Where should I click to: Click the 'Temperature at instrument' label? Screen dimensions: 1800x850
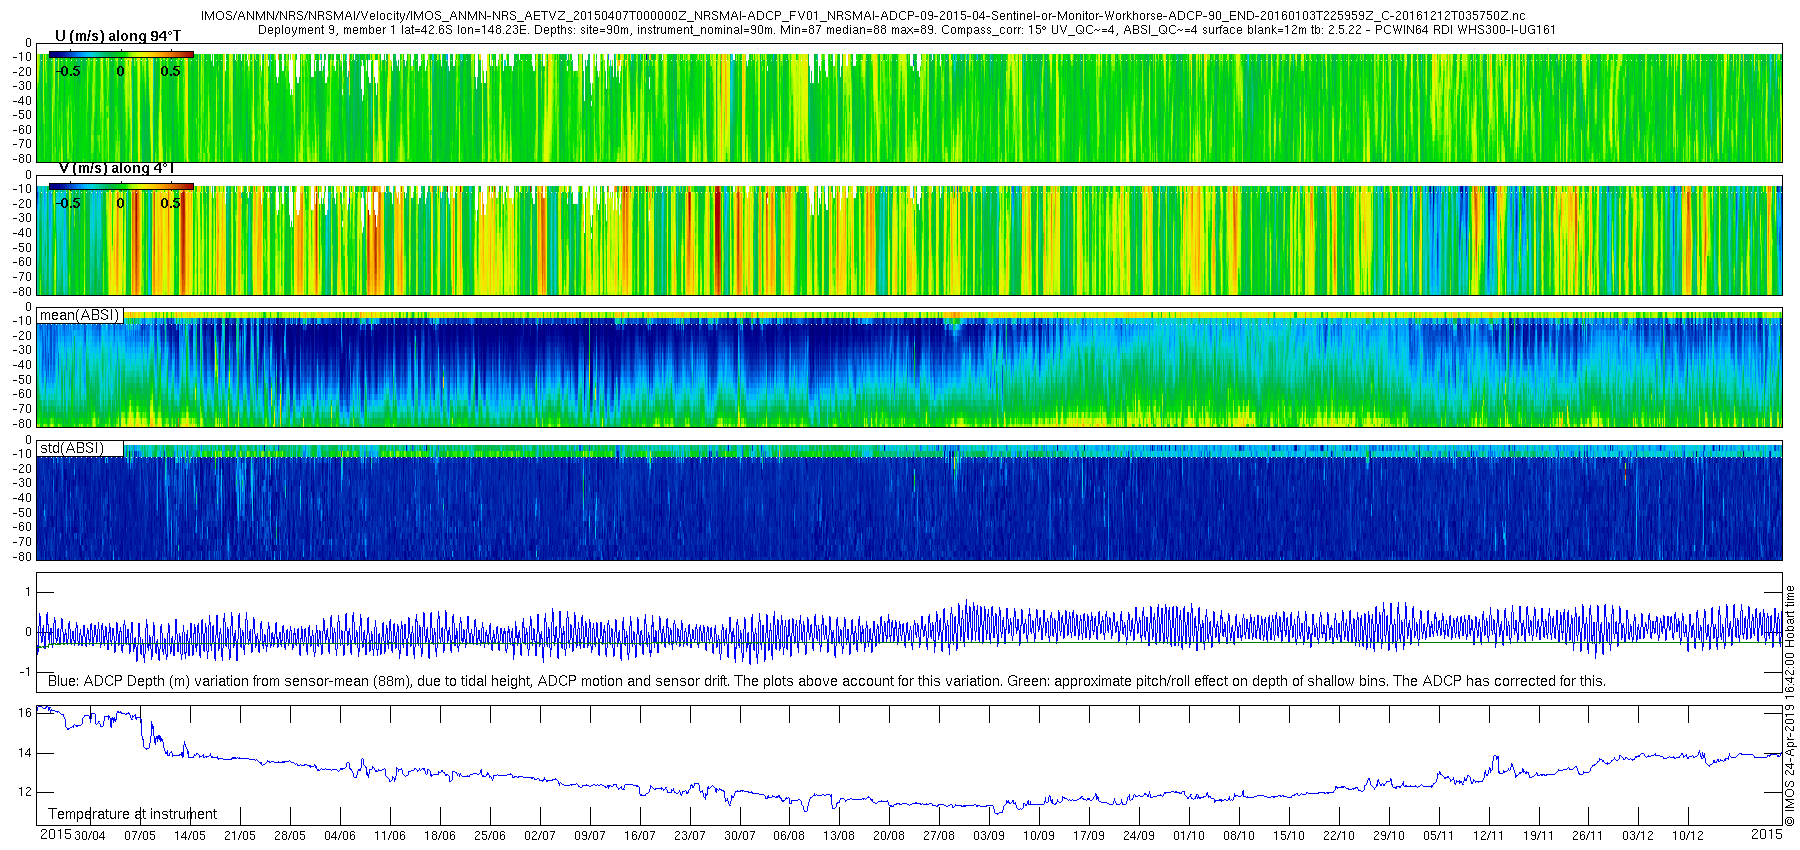tap(132, 814)
